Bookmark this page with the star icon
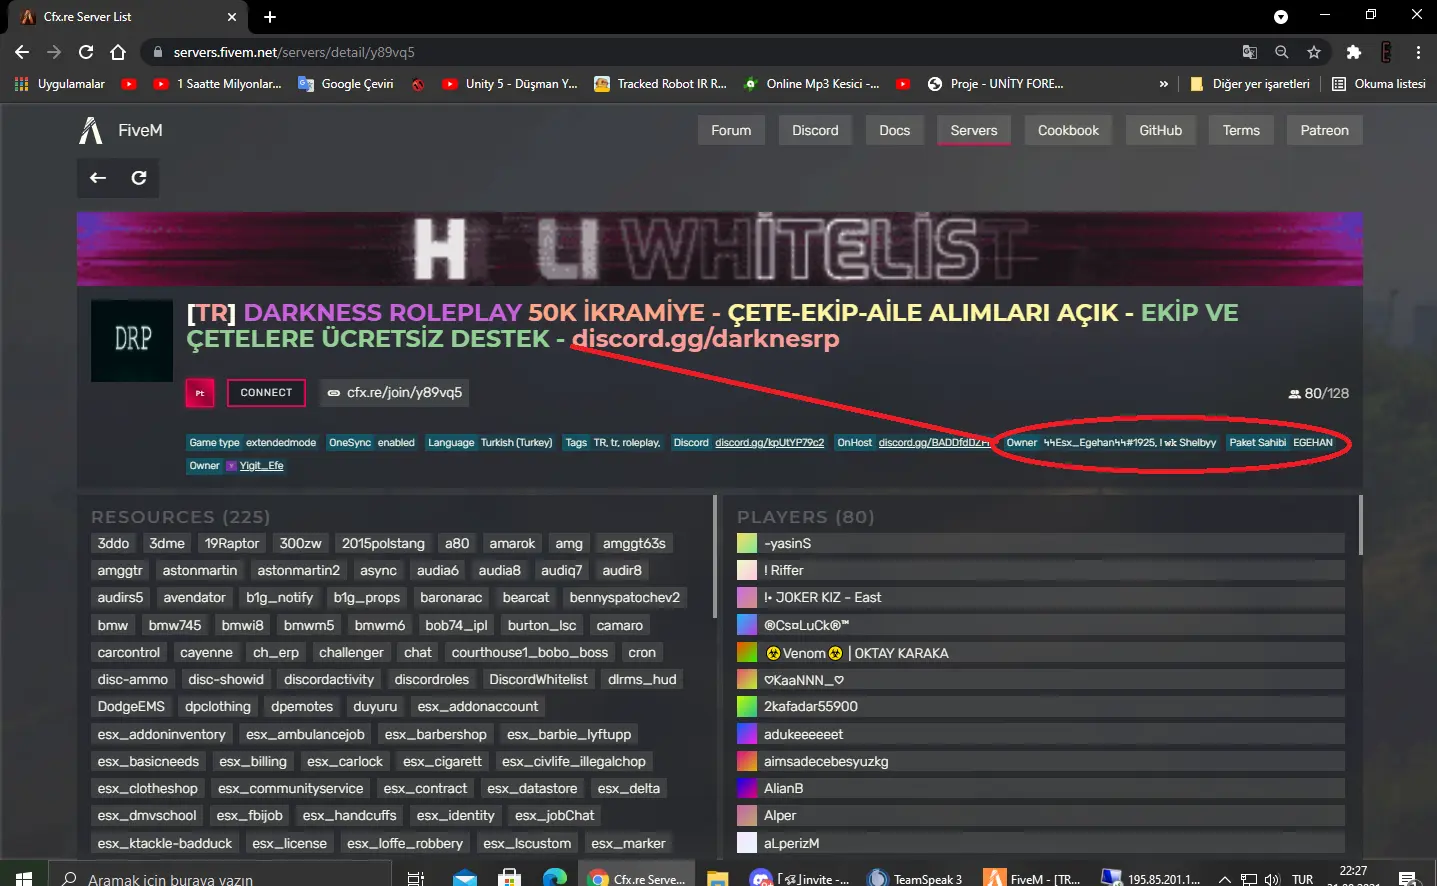This screenshot has width=1437, height=886. [1314, 52]
